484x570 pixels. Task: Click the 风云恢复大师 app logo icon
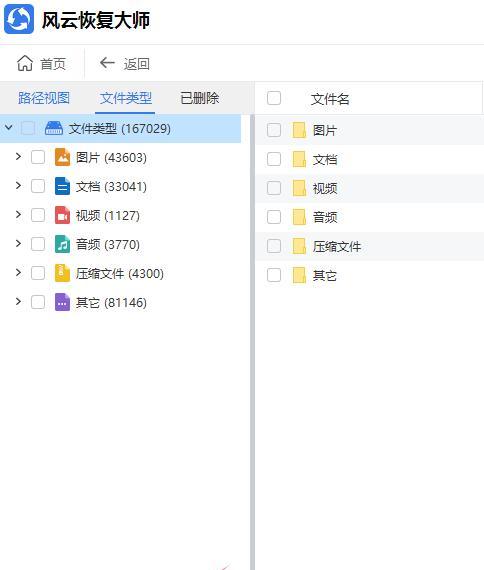(x=19, y=19)
